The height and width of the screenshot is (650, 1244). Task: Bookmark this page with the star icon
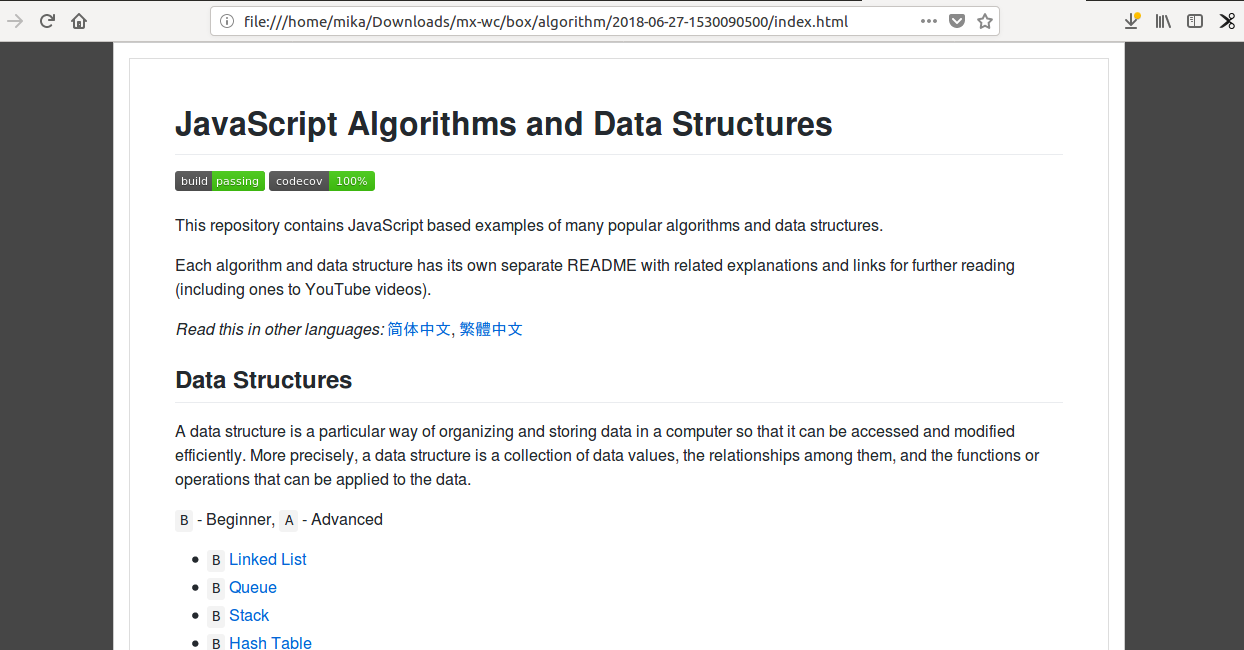pyautogui.click(x=985, y=21)
